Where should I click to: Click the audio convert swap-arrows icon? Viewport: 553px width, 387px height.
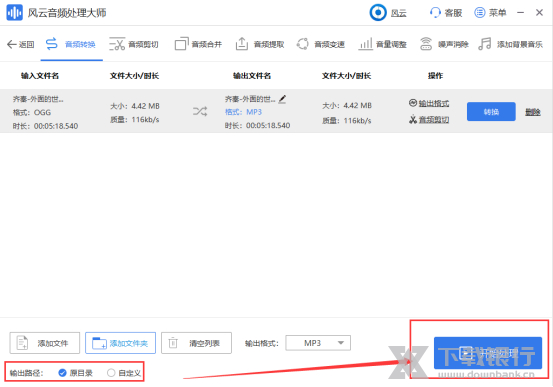[51, 44]
